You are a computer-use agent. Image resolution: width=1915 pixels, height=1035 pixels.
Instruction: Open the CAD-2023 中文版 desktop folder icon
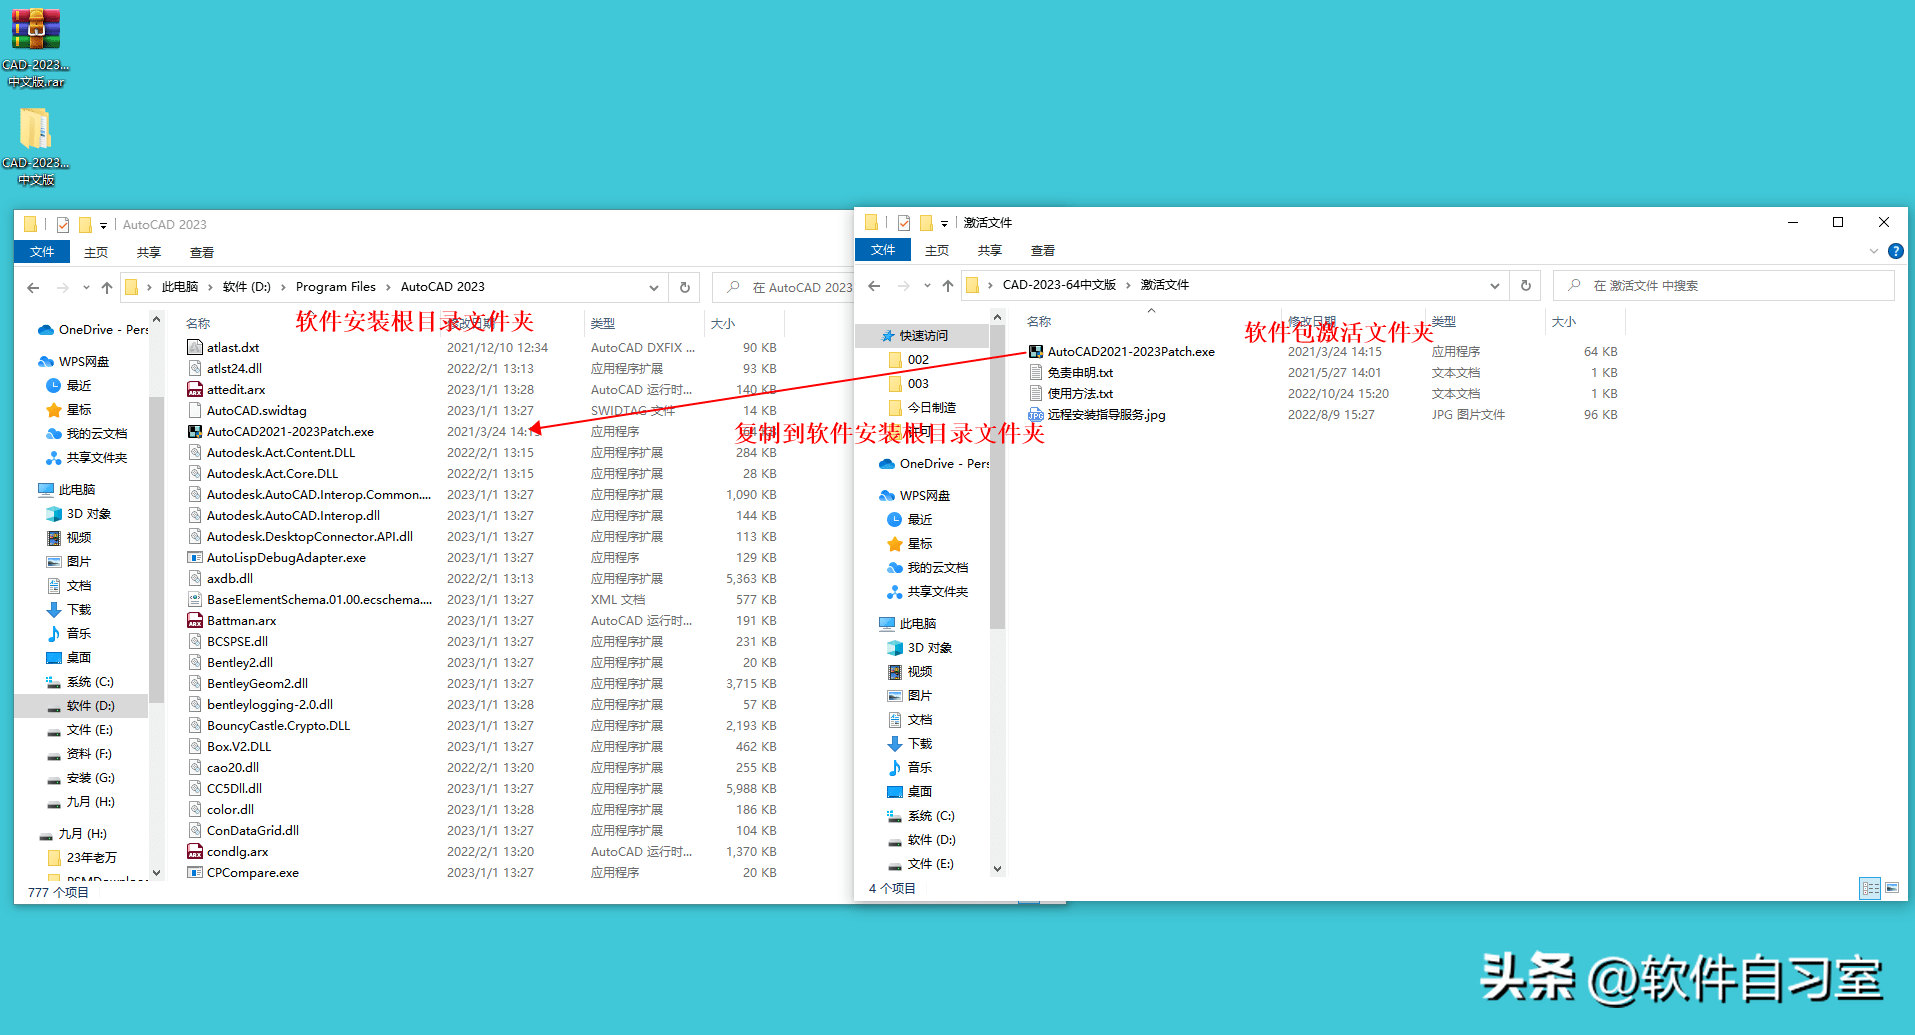35,146
